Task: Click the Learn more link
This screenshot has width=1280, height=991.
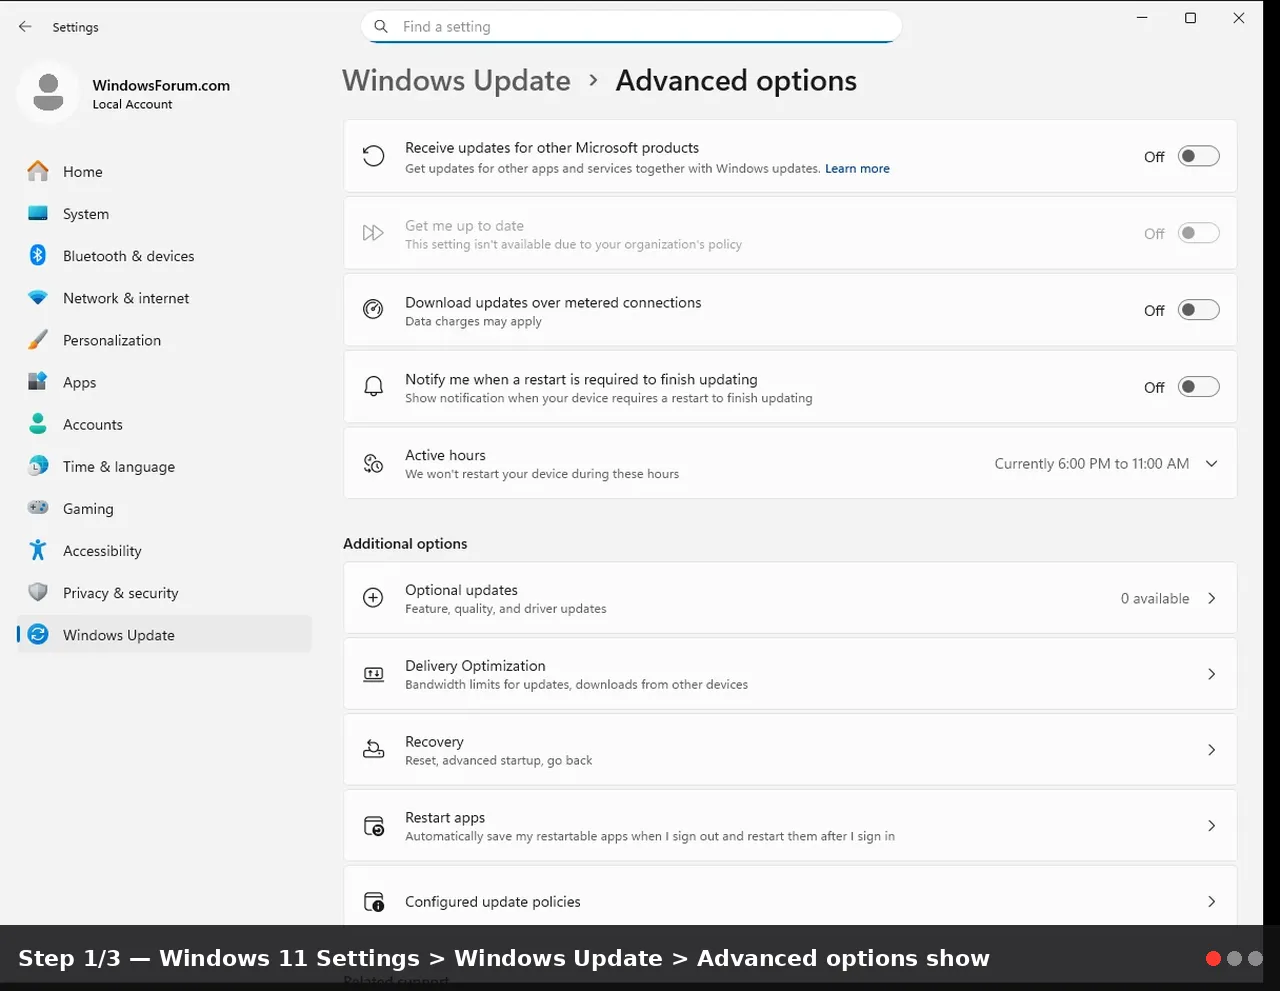Action: click(x=857, y=169)
